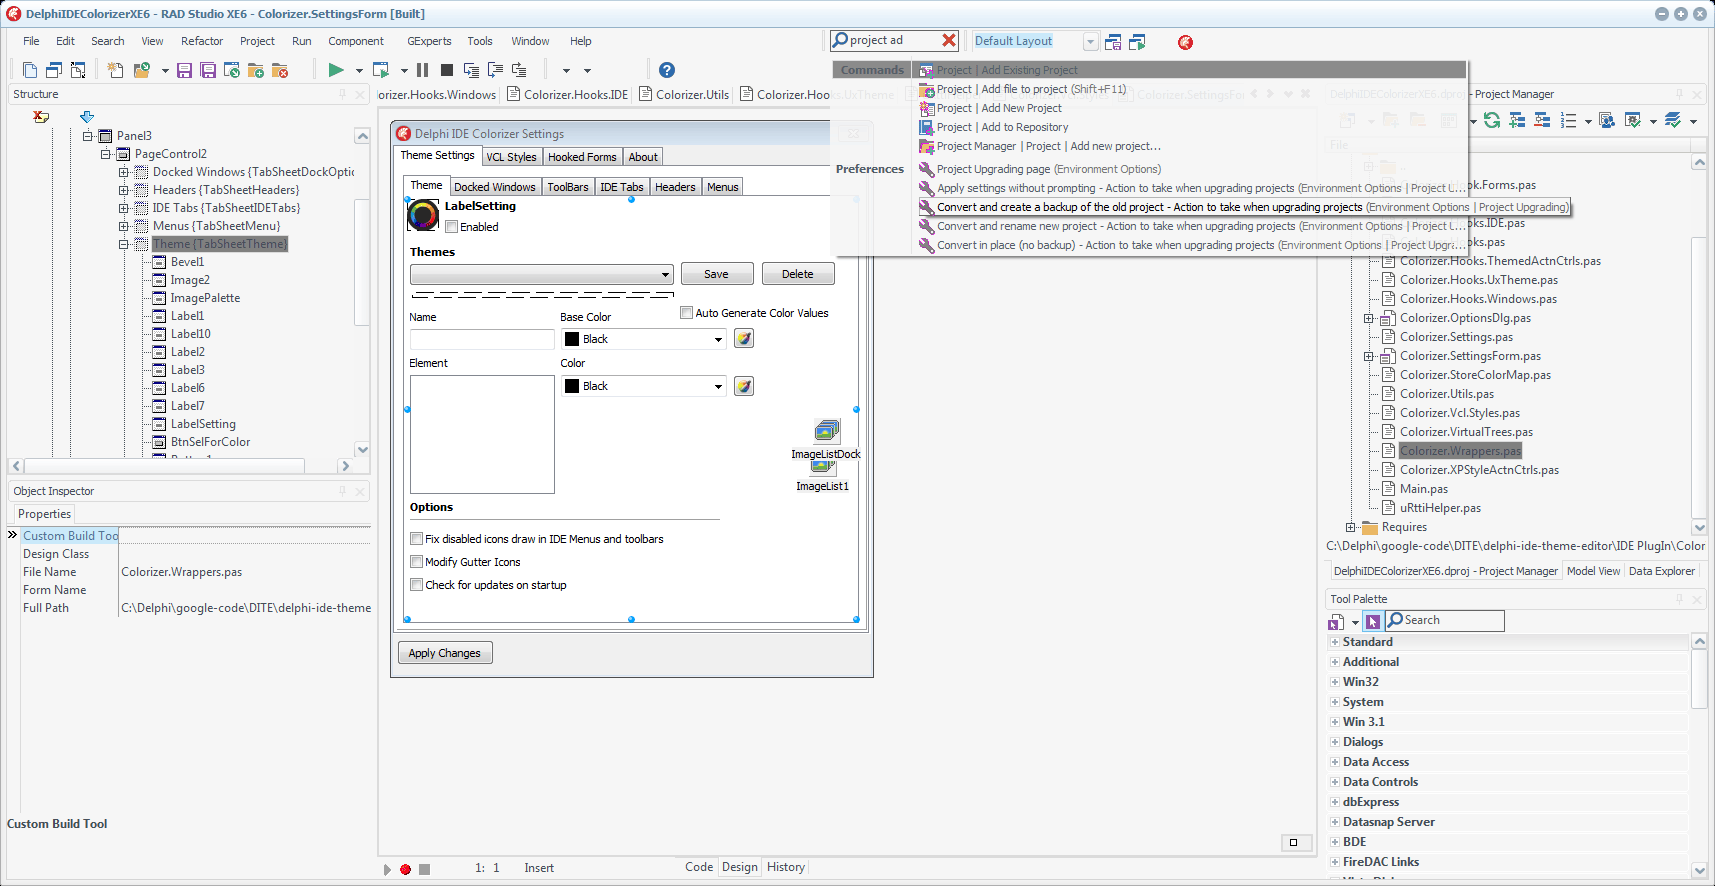The height and width of the screenshot is (886, 1715).
Task: Click the Stop program square icon
Action: tap(447, 70)
